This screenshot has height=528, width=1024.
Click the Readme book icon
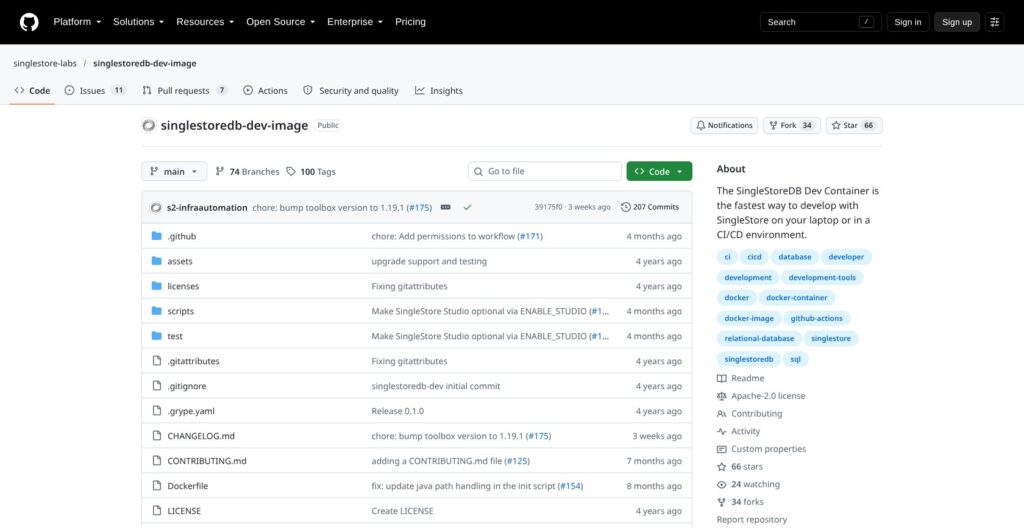coord(722,378)
